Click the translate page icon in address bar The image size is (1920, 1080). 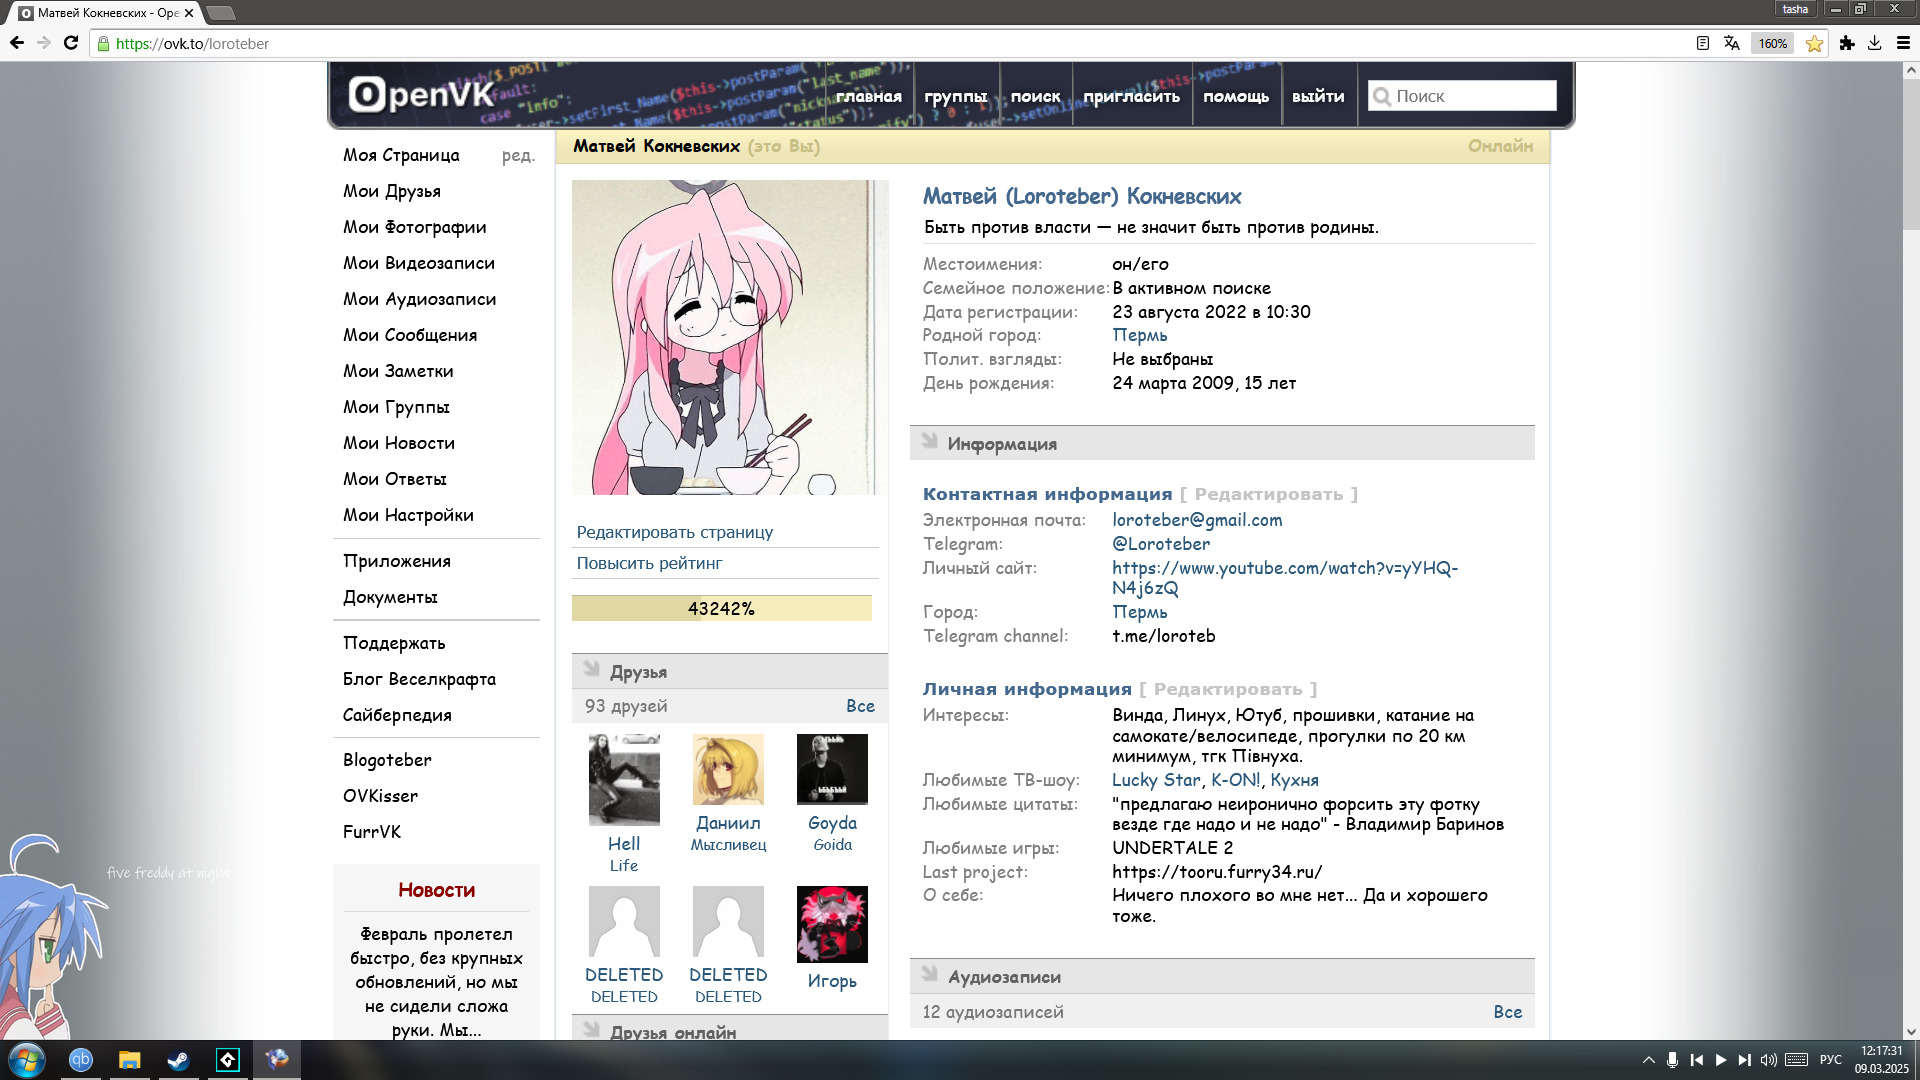coord(1732,43)
